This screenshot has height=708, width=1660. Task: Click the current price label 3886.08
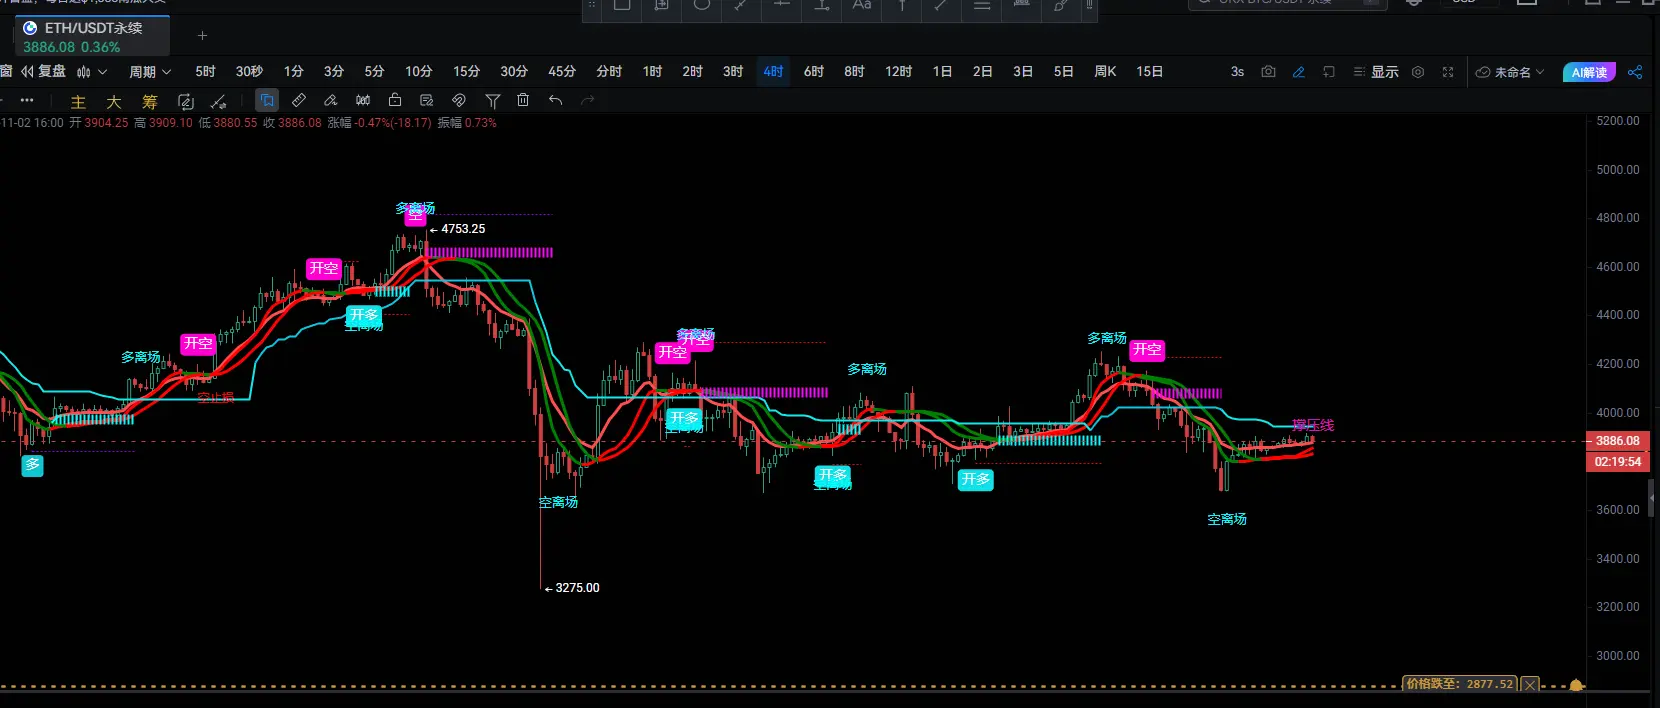tap(1617, 441)
